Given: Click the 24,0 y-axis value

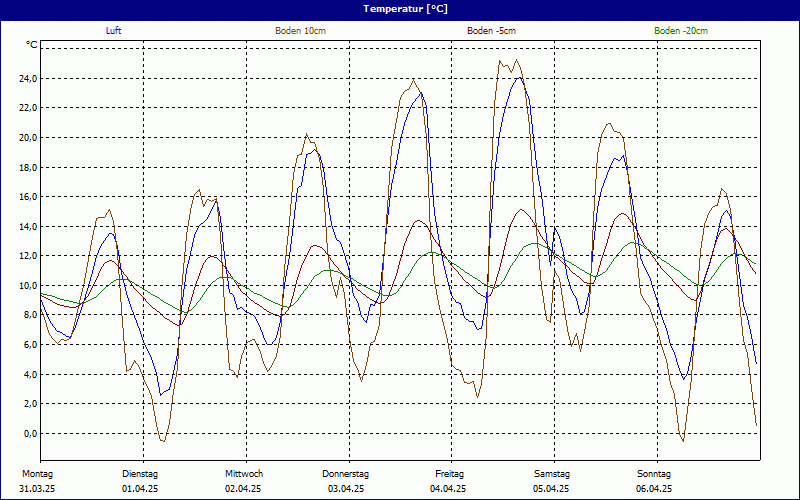Looking at the screenshot, I should 29,79.
